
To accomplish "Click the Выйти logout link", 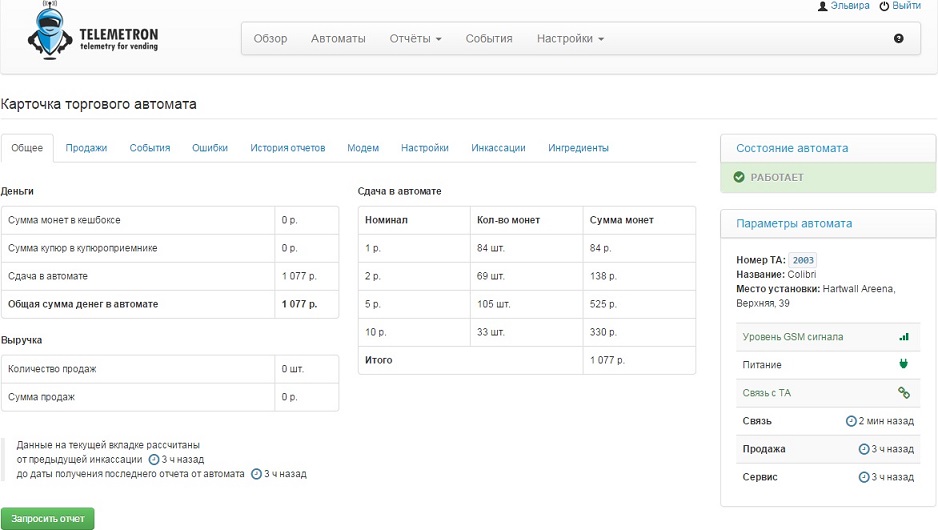I will (x=906, y=6).
